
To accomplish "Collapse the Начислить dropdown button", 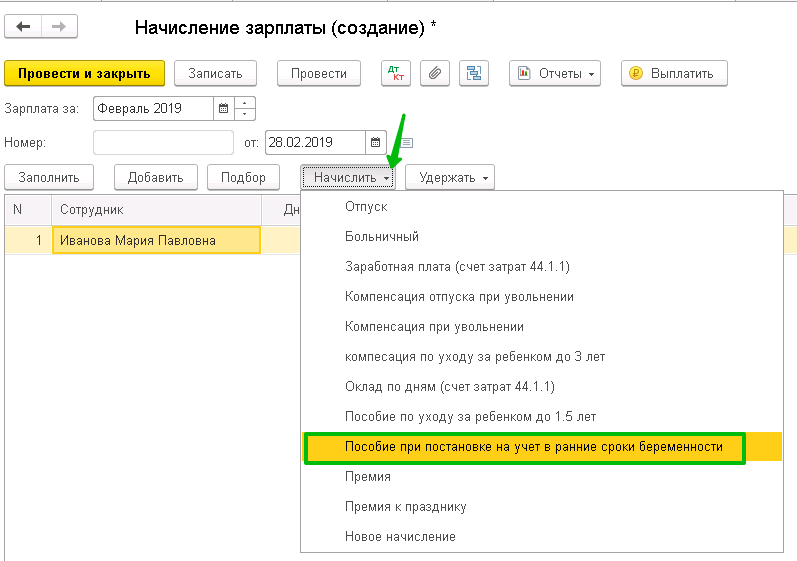I will coord(348,177).
